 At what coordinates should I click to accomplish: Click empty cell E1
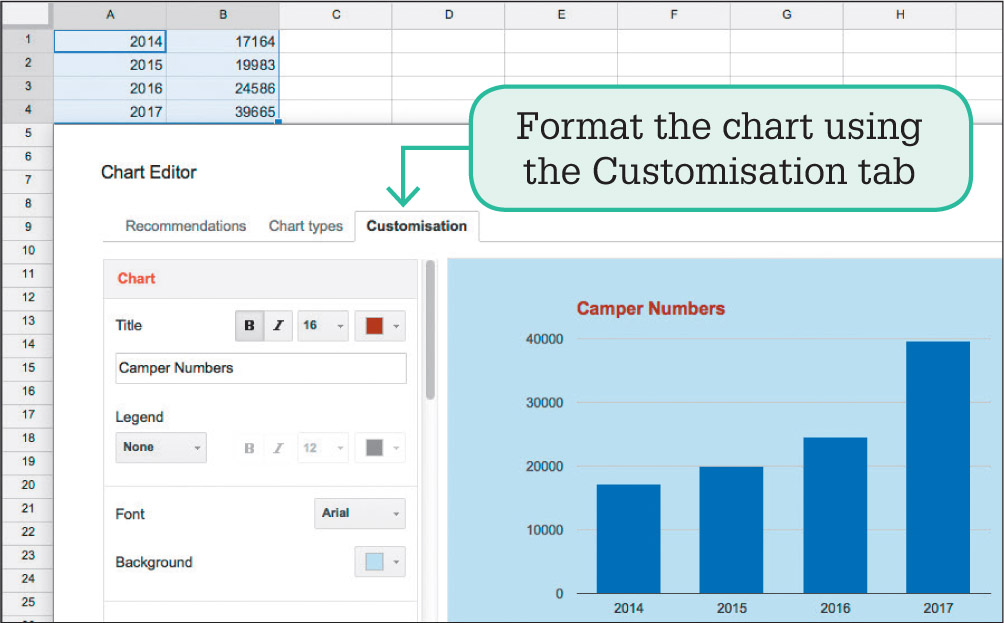(561, 41)
